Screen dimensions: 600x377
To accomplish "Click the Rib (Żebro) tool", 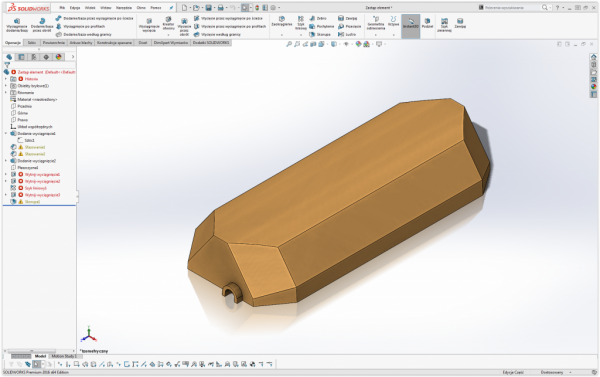I will 318,18.
